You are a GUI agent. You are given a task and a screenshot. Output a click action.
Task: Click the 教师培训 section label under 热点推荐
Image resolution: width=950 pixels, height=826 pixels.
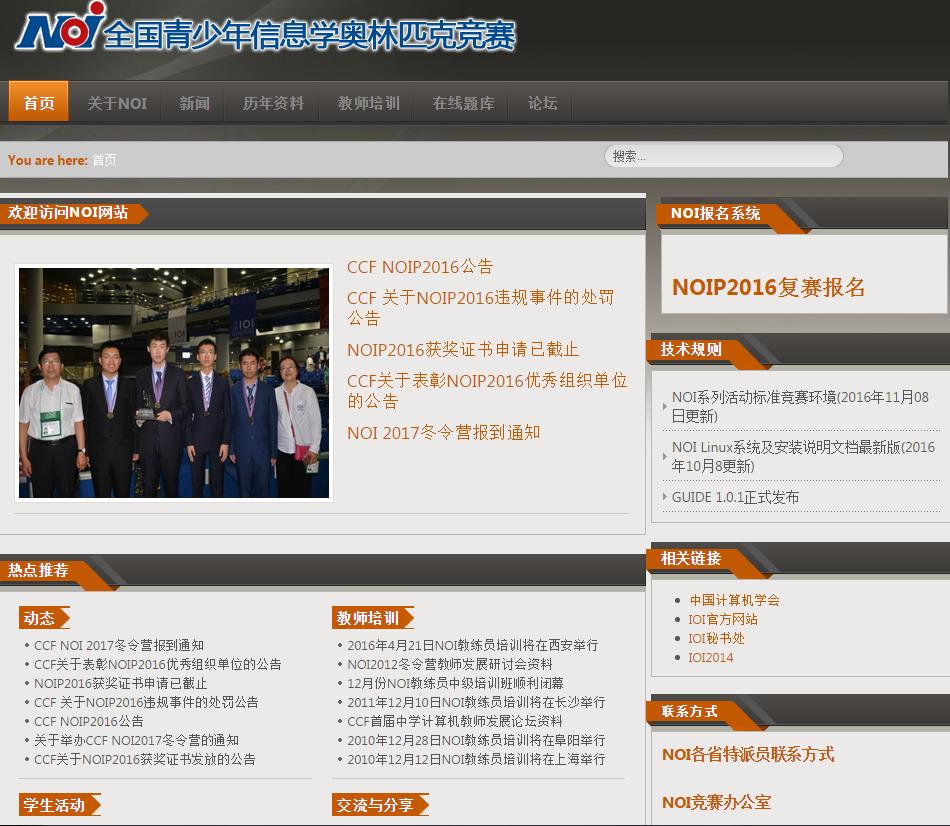point(373,618)
